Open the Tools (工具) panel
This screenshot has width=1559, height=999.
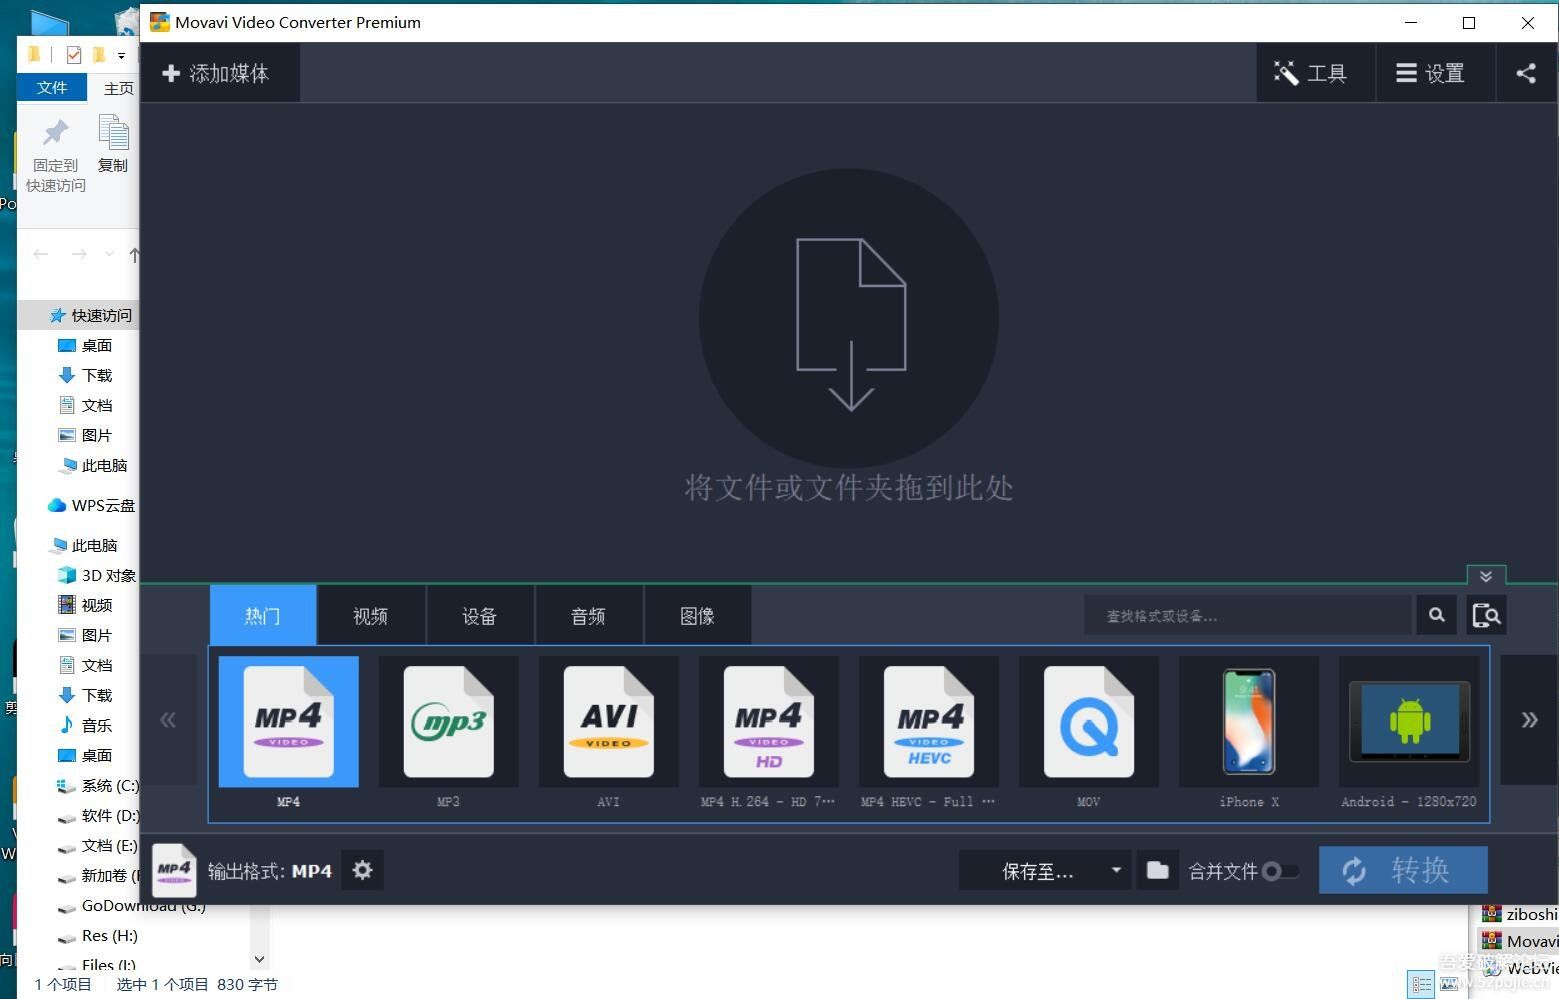pos(1314,72)
